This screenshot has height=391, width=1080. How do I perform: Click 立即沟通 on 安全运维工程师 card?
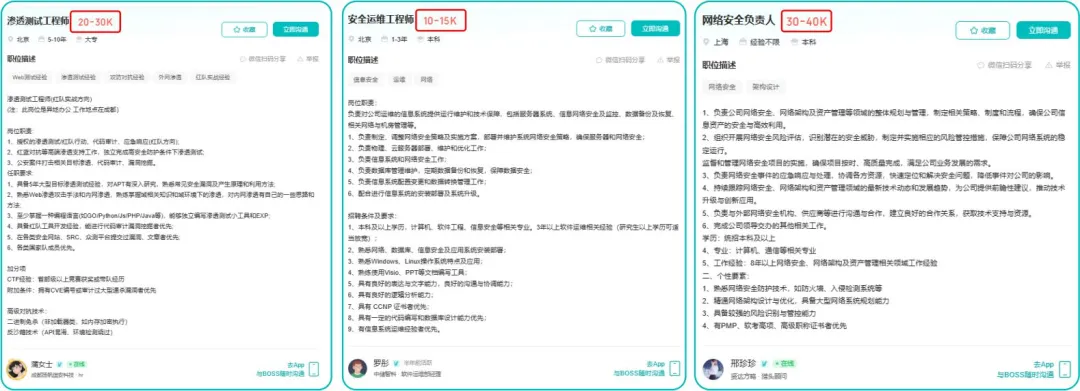(655, 28)
